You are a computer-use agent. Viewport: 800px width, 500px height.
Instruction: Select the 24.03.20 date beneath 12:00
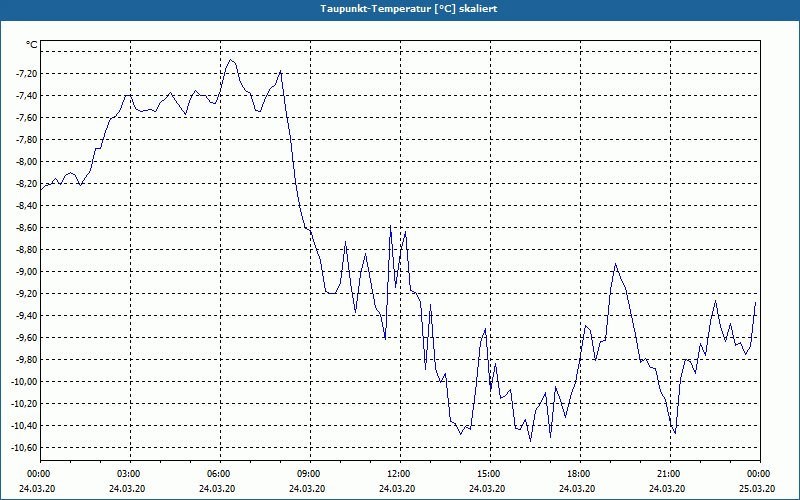(397, 488)
